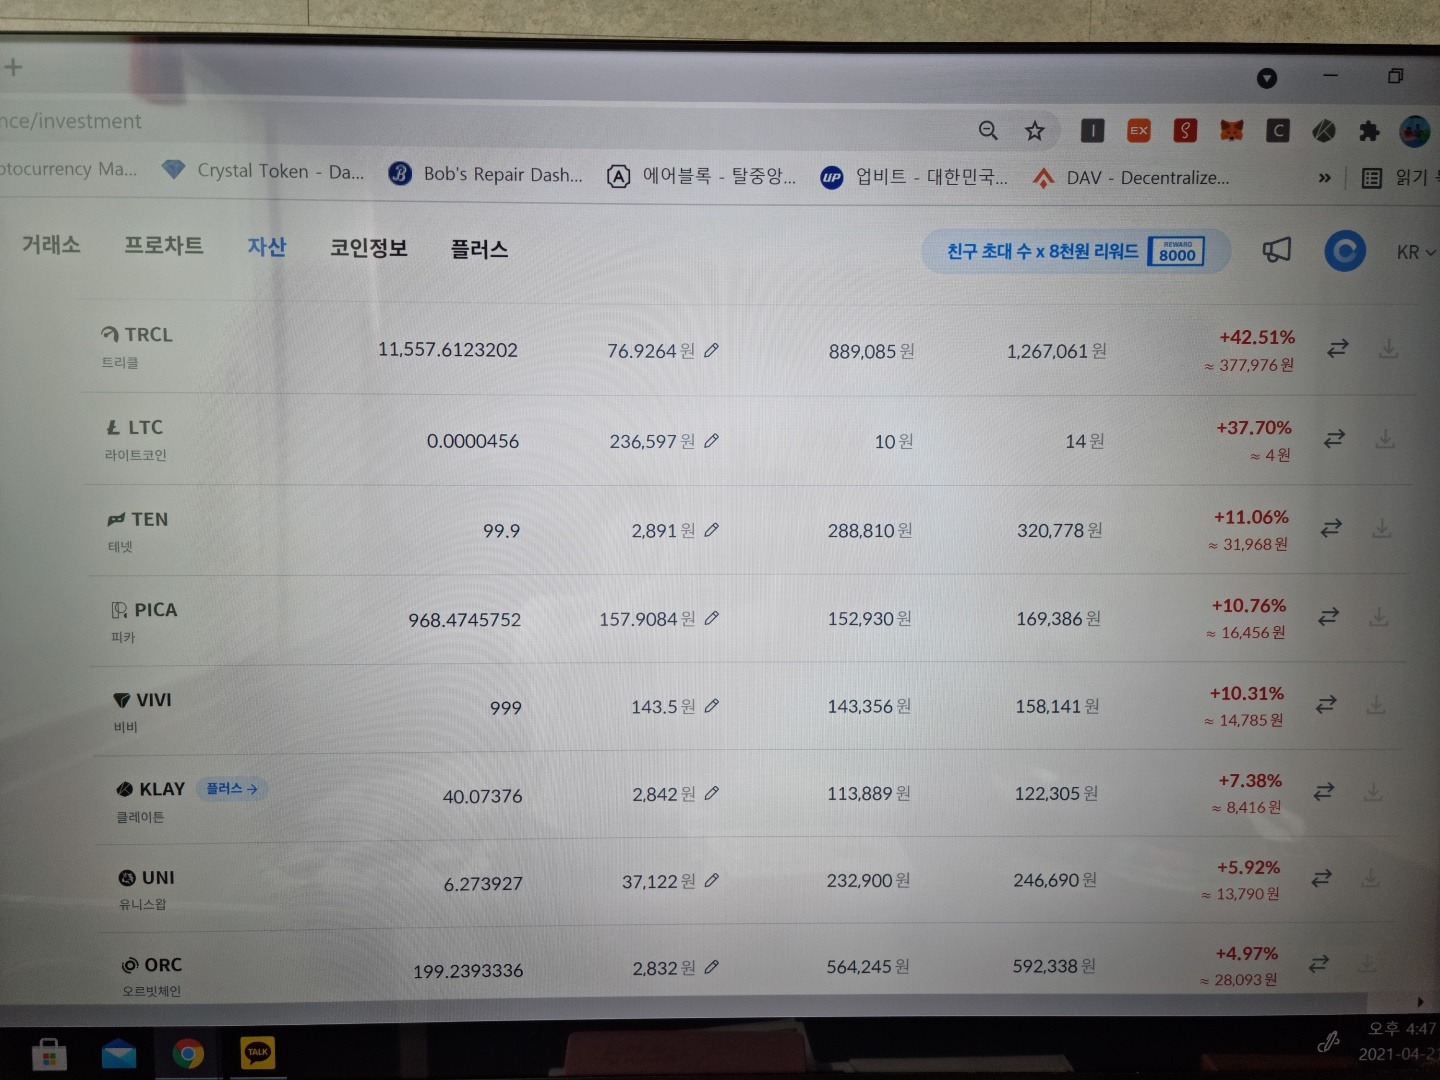
Task: Click the trade arrows icon for UNI
Action: [x=1321, y=877]
